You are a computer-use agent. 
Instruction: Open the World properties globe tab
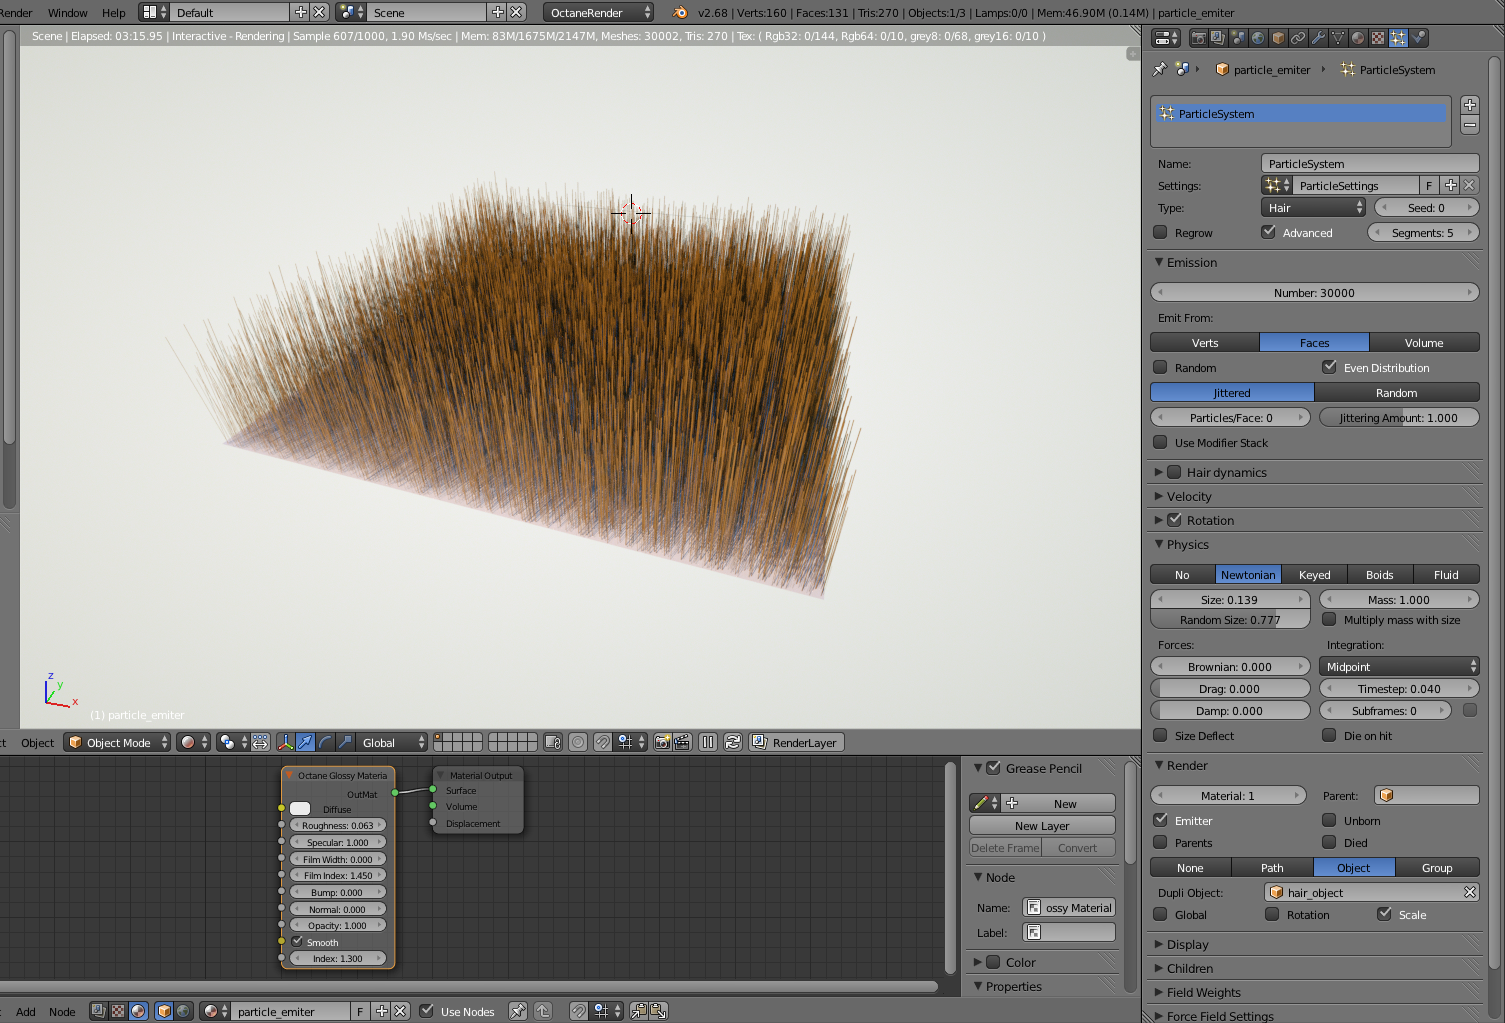pos(1258,38)
